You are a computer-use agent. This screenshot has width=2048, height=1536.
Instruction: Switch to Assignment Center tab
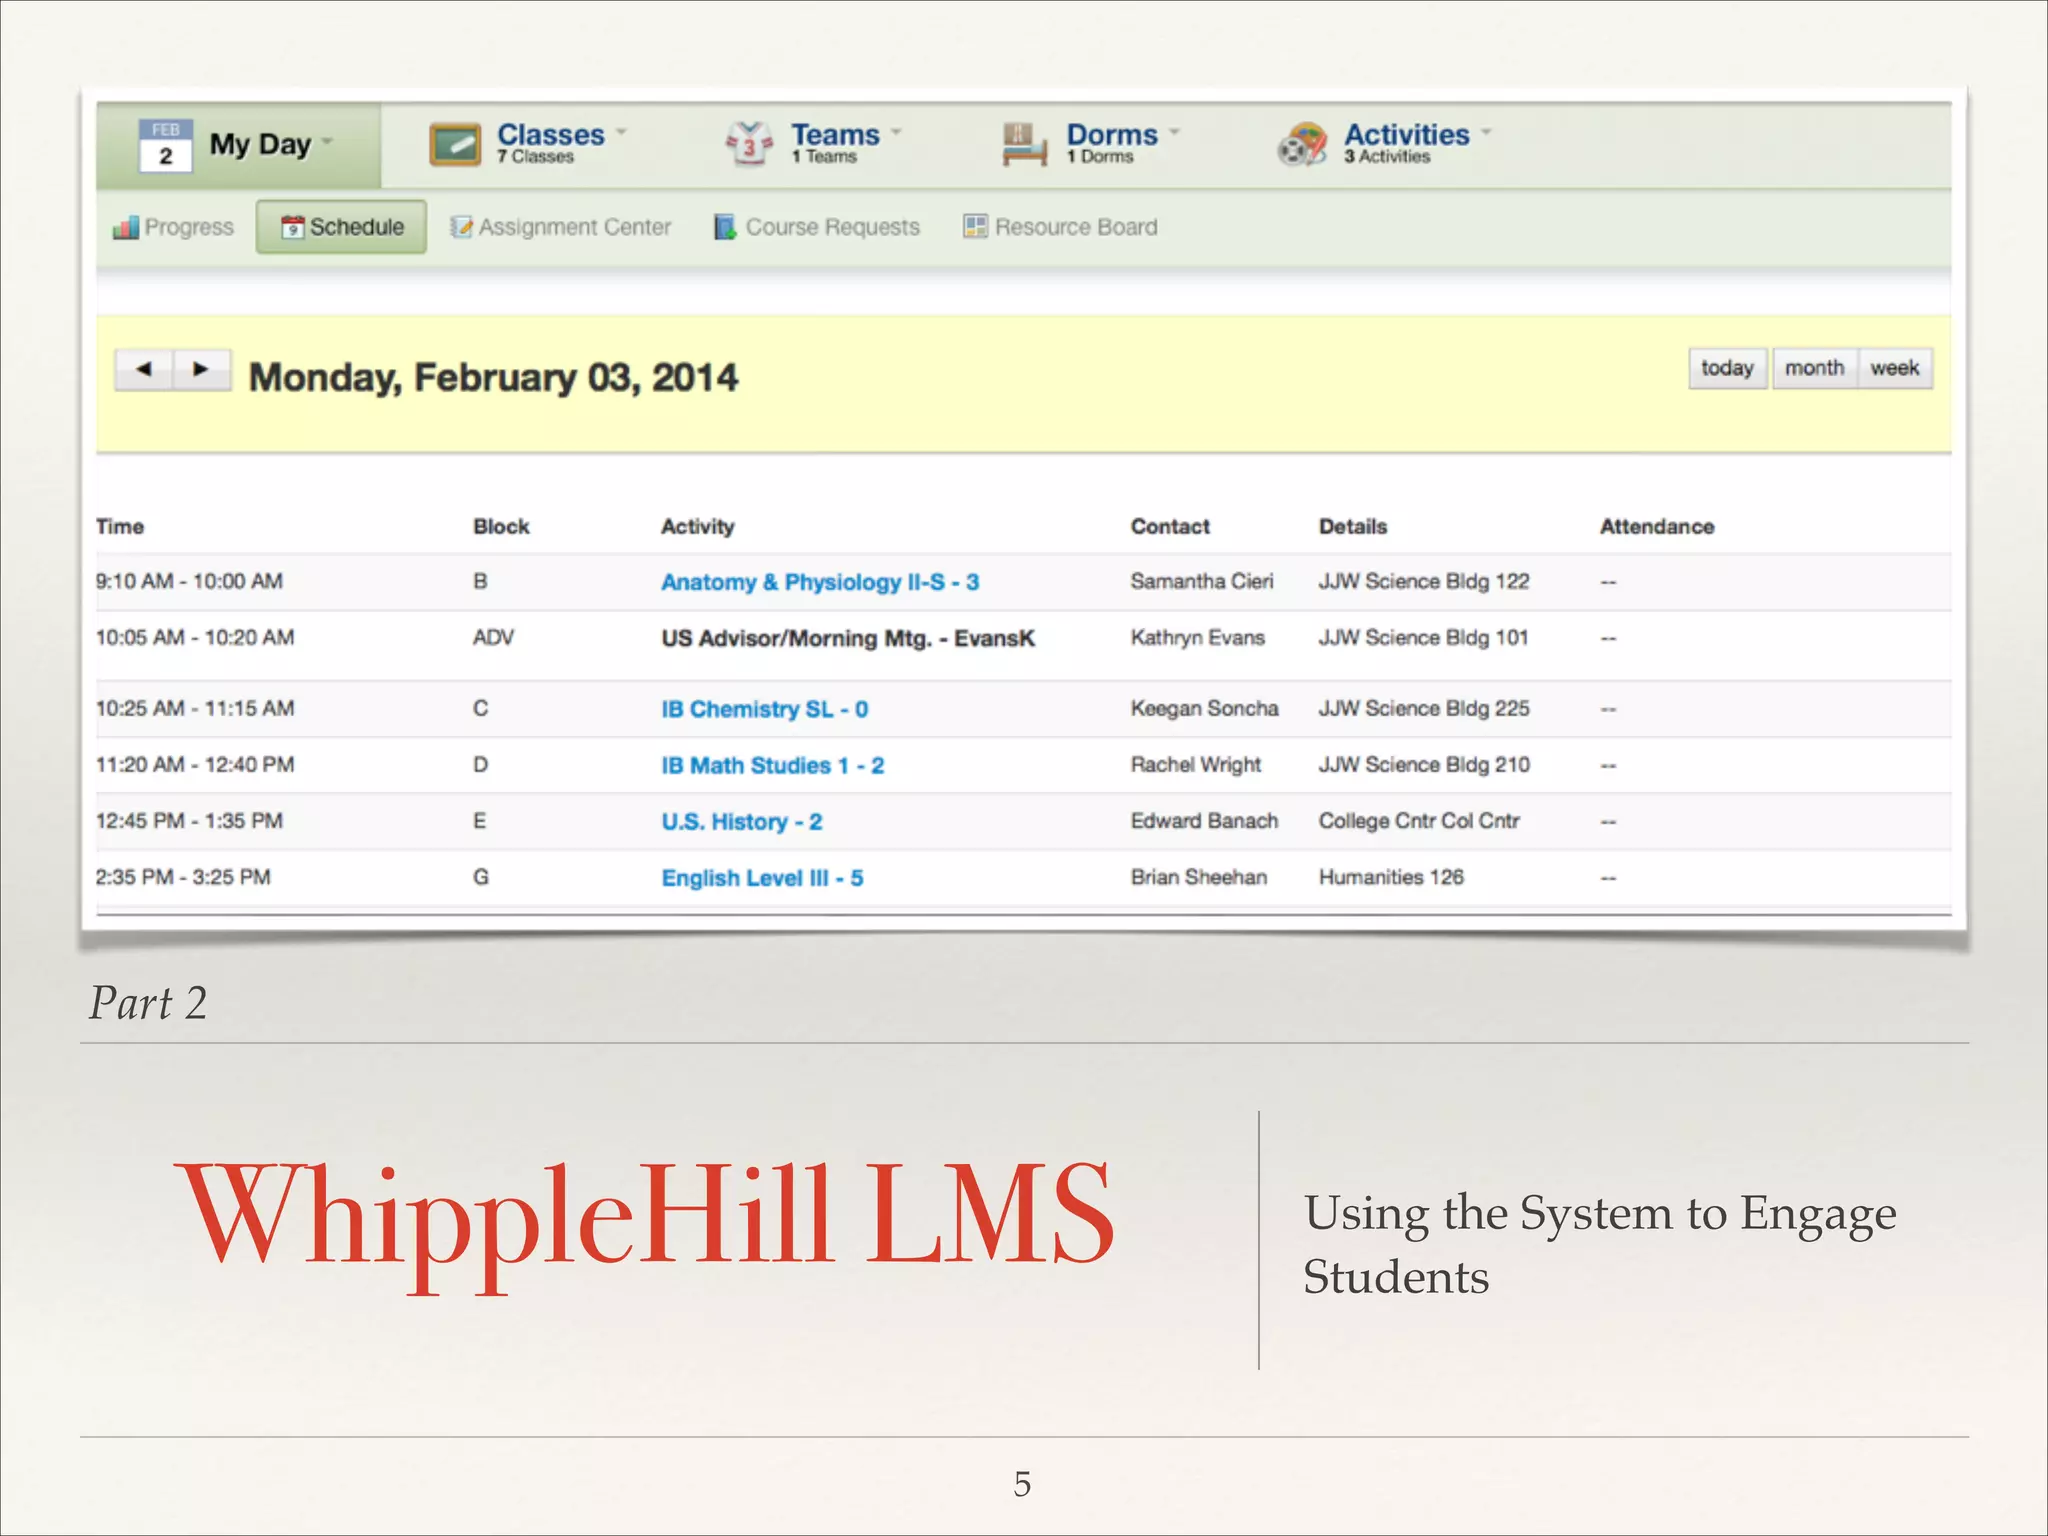tap(560, 228)
